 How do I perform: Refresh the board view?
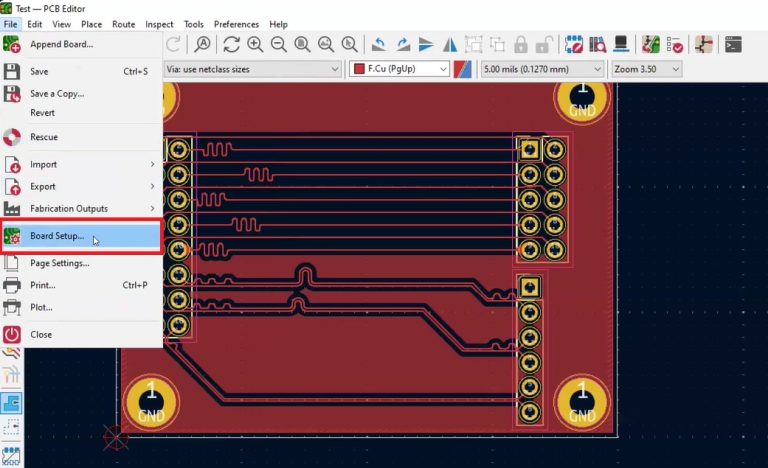coord(231,45)
